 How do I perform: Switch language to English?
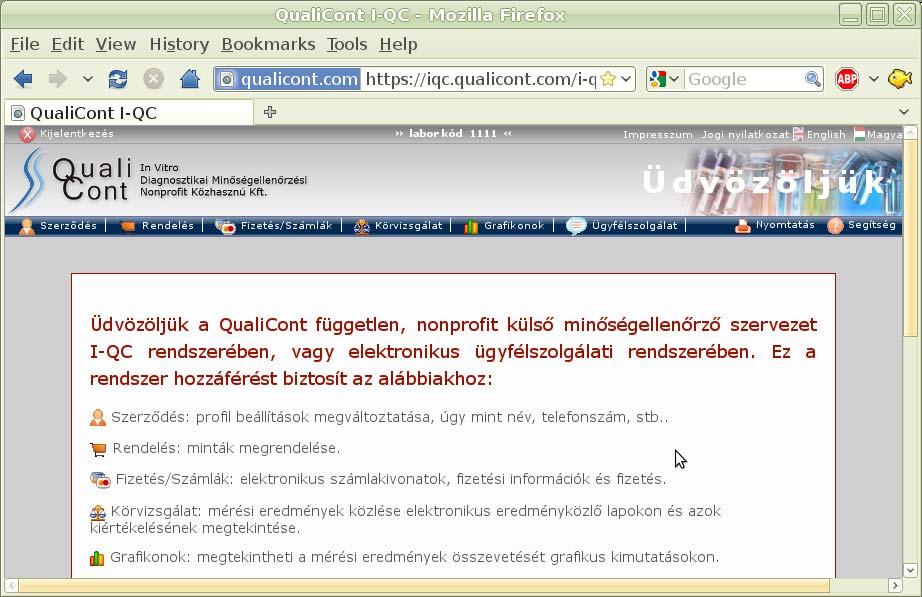[826, 135]
